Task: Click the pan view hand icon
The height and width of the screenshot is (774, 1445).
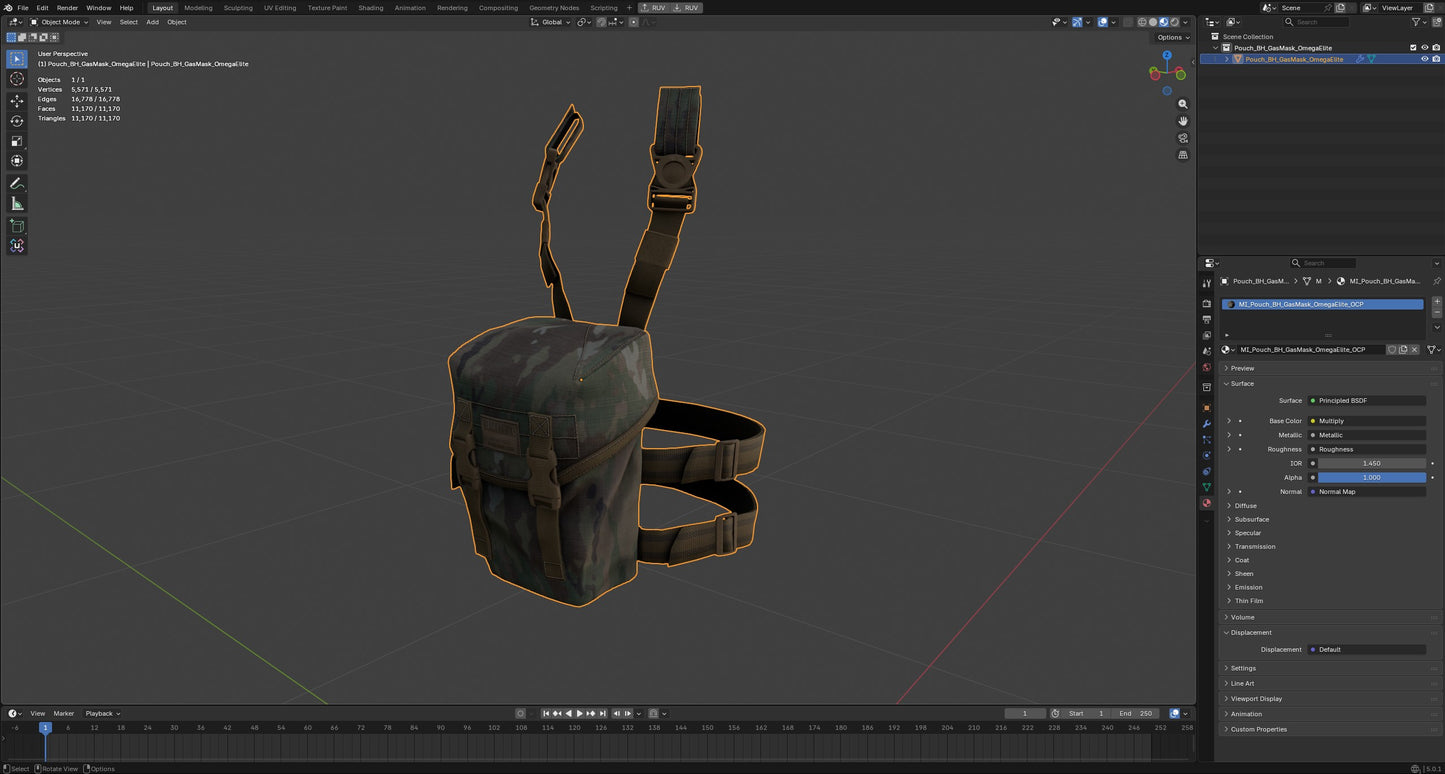Action: tap(1183, 121)
